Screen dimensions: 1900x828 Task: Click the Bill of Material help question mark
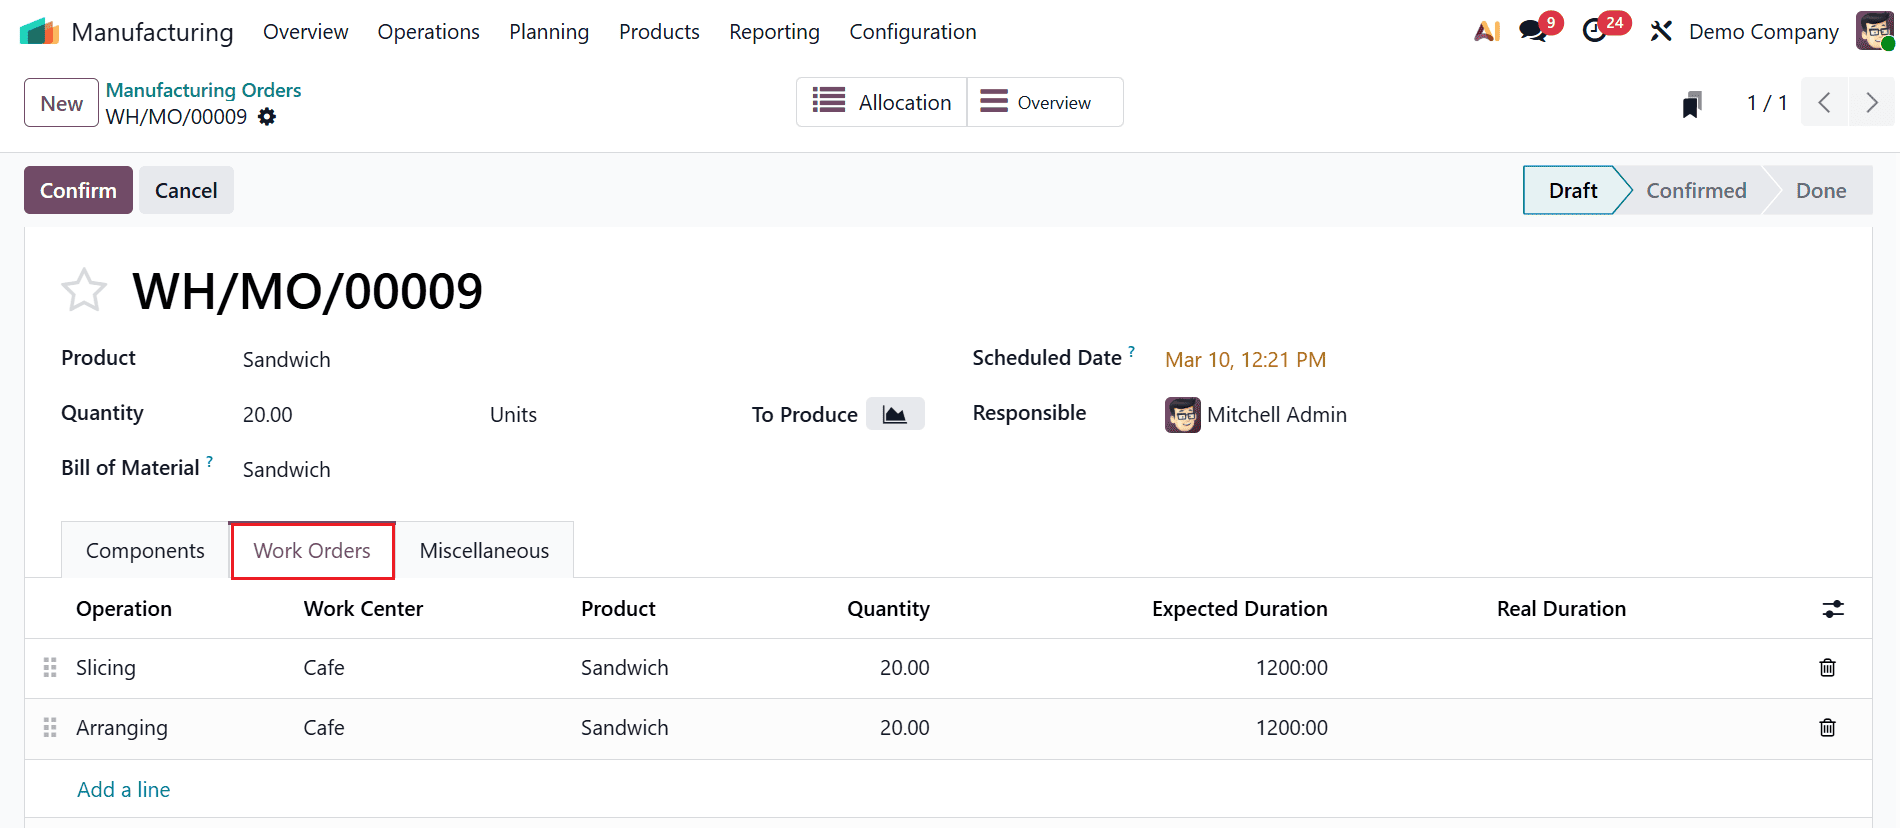pos(210,461)
